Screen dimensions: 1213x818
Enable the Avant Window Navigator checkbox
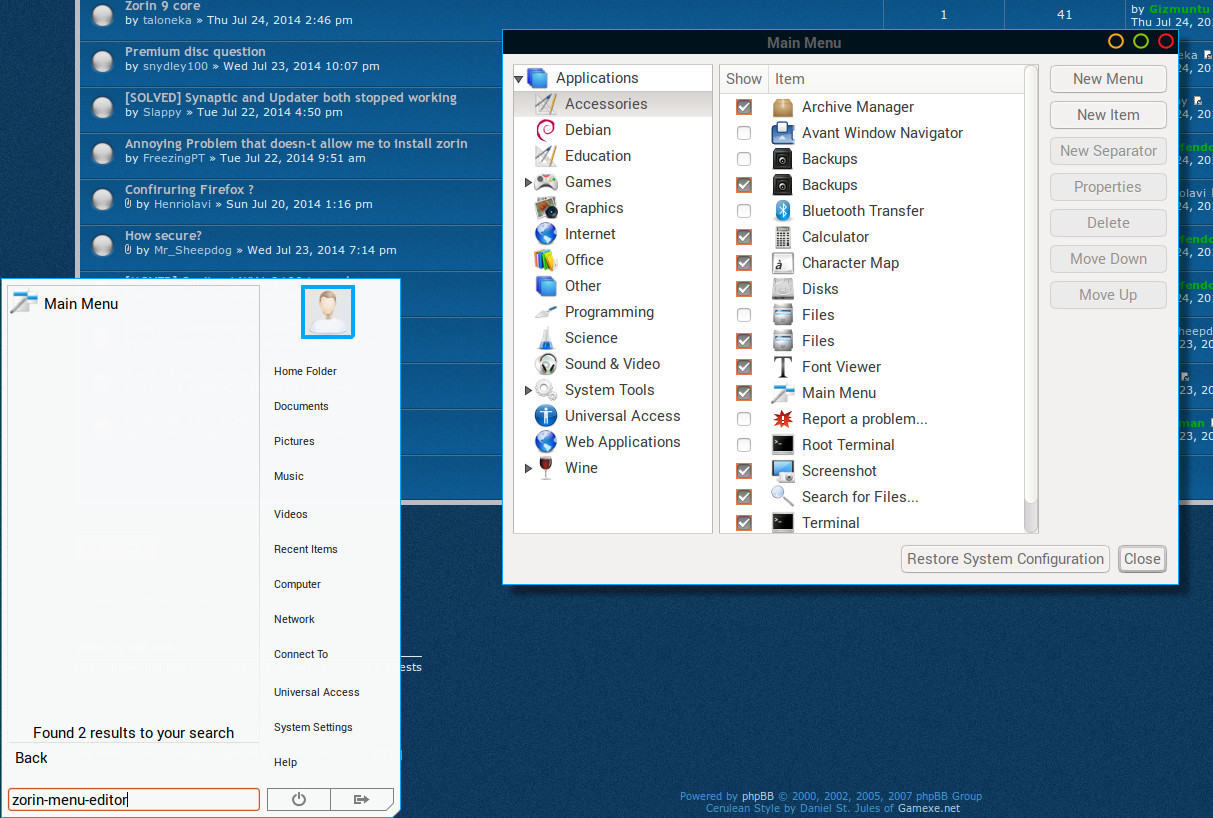744,133
